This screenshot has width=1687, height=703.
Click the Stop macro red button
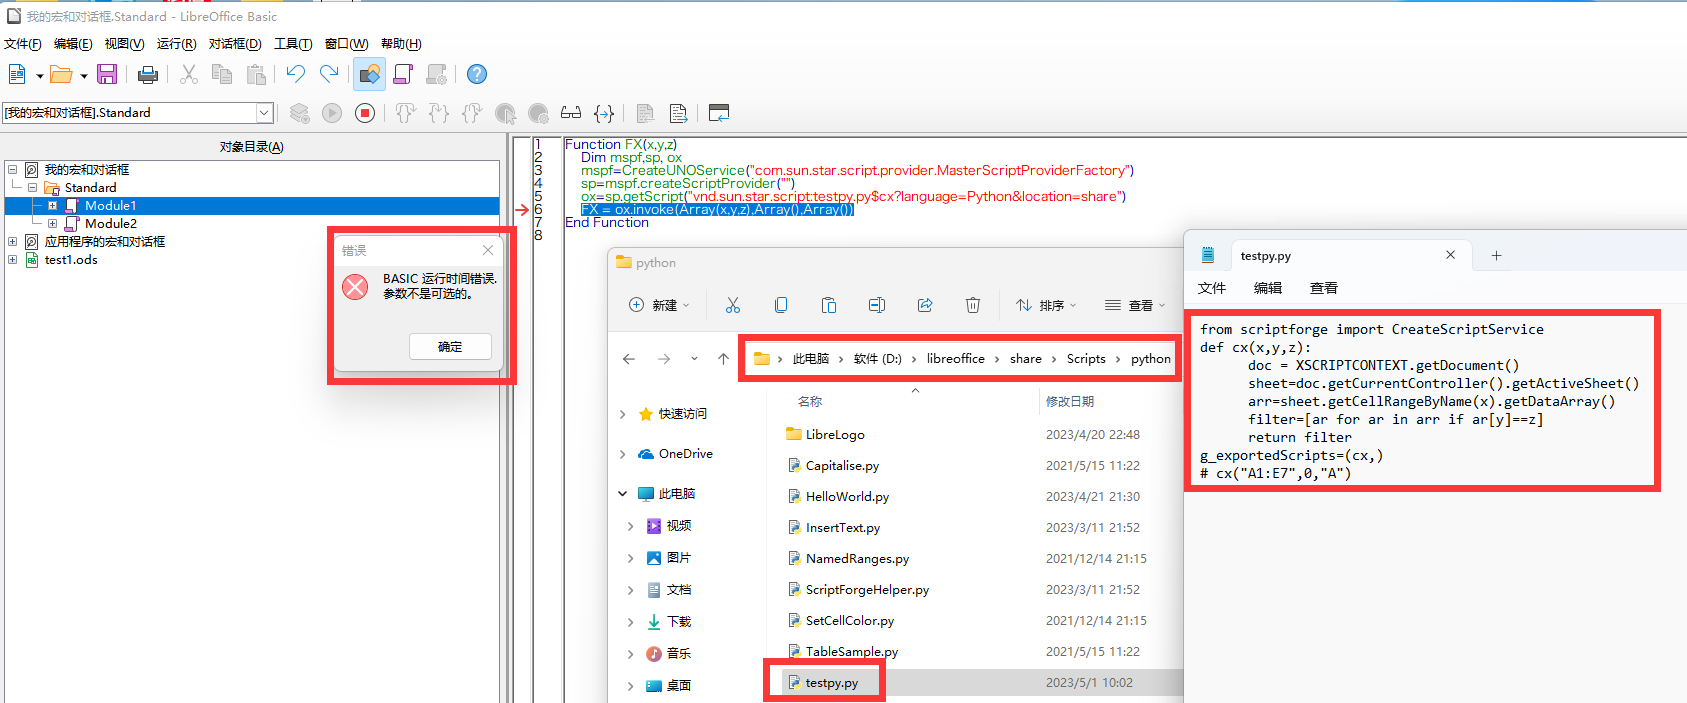pyautogui.click(x=365, y=113)
